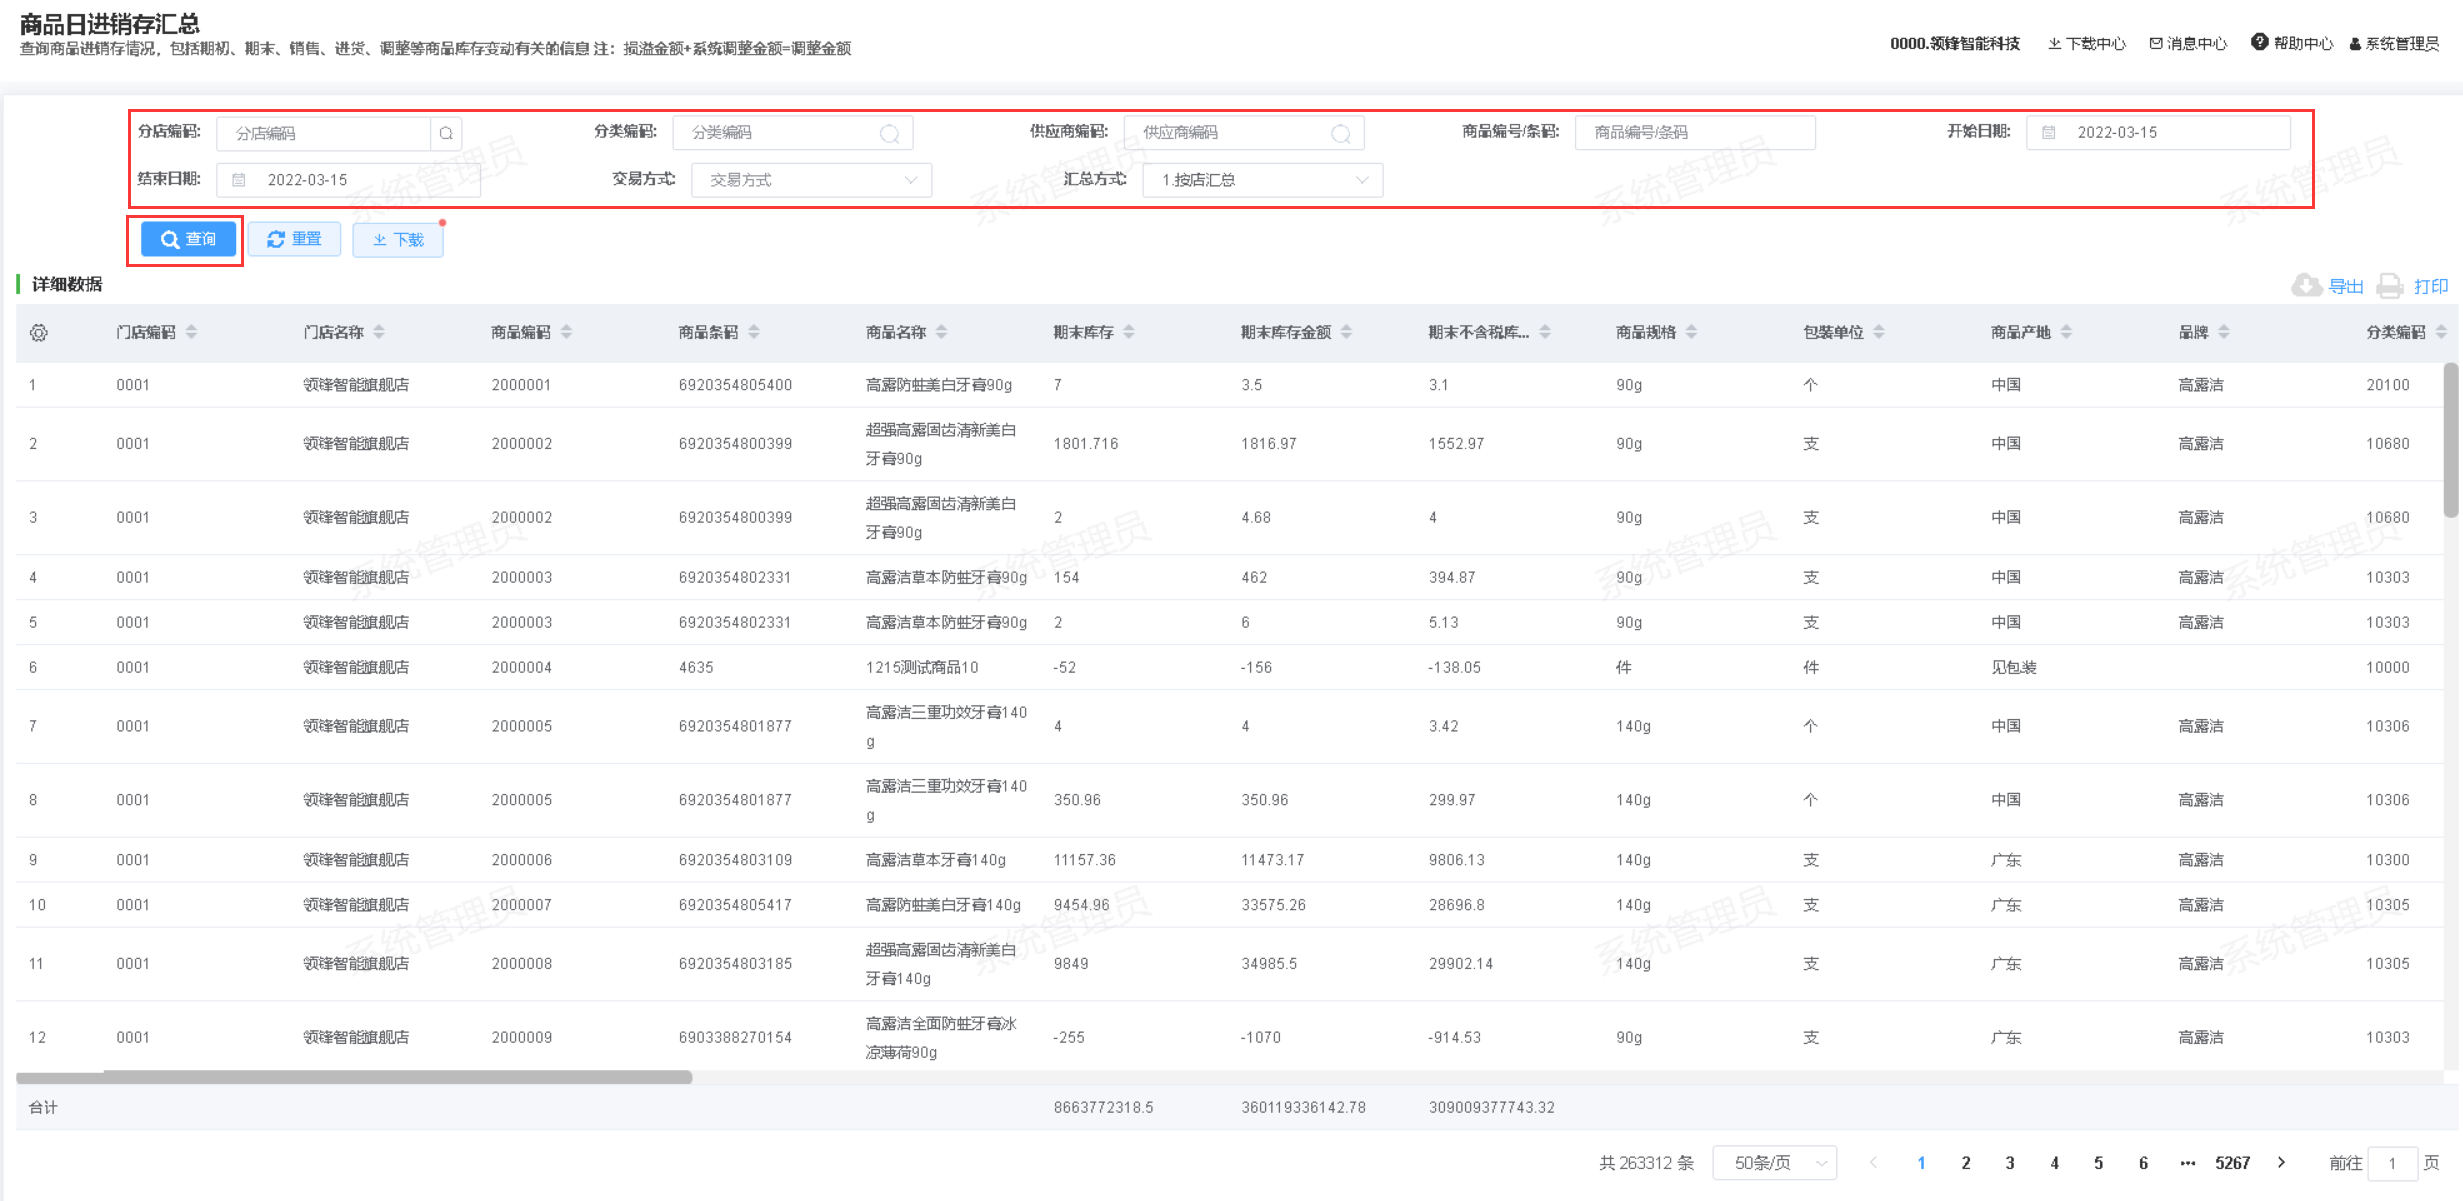Click the 查询 search button
The height and width of the screenshot is (1201, 2463).
coord(188,239)
